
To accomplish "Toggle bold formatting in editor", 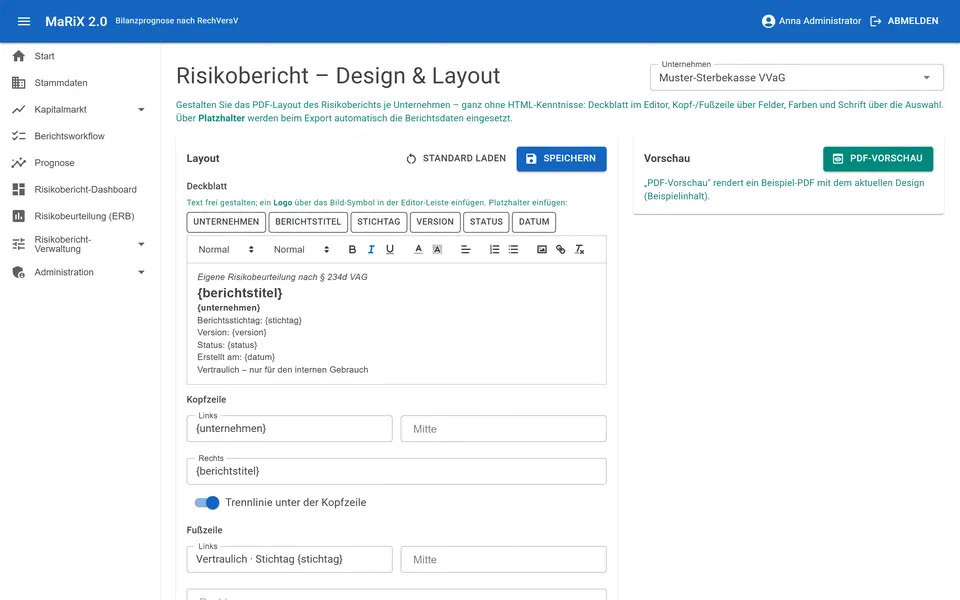I will tap(352, 249).
